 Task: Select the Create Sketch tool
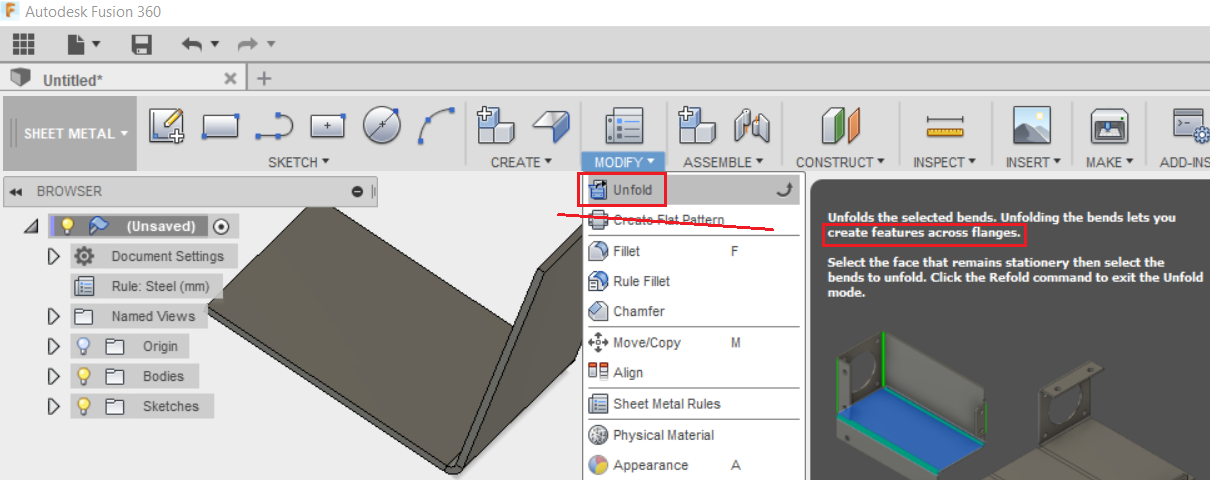[167, 125]
